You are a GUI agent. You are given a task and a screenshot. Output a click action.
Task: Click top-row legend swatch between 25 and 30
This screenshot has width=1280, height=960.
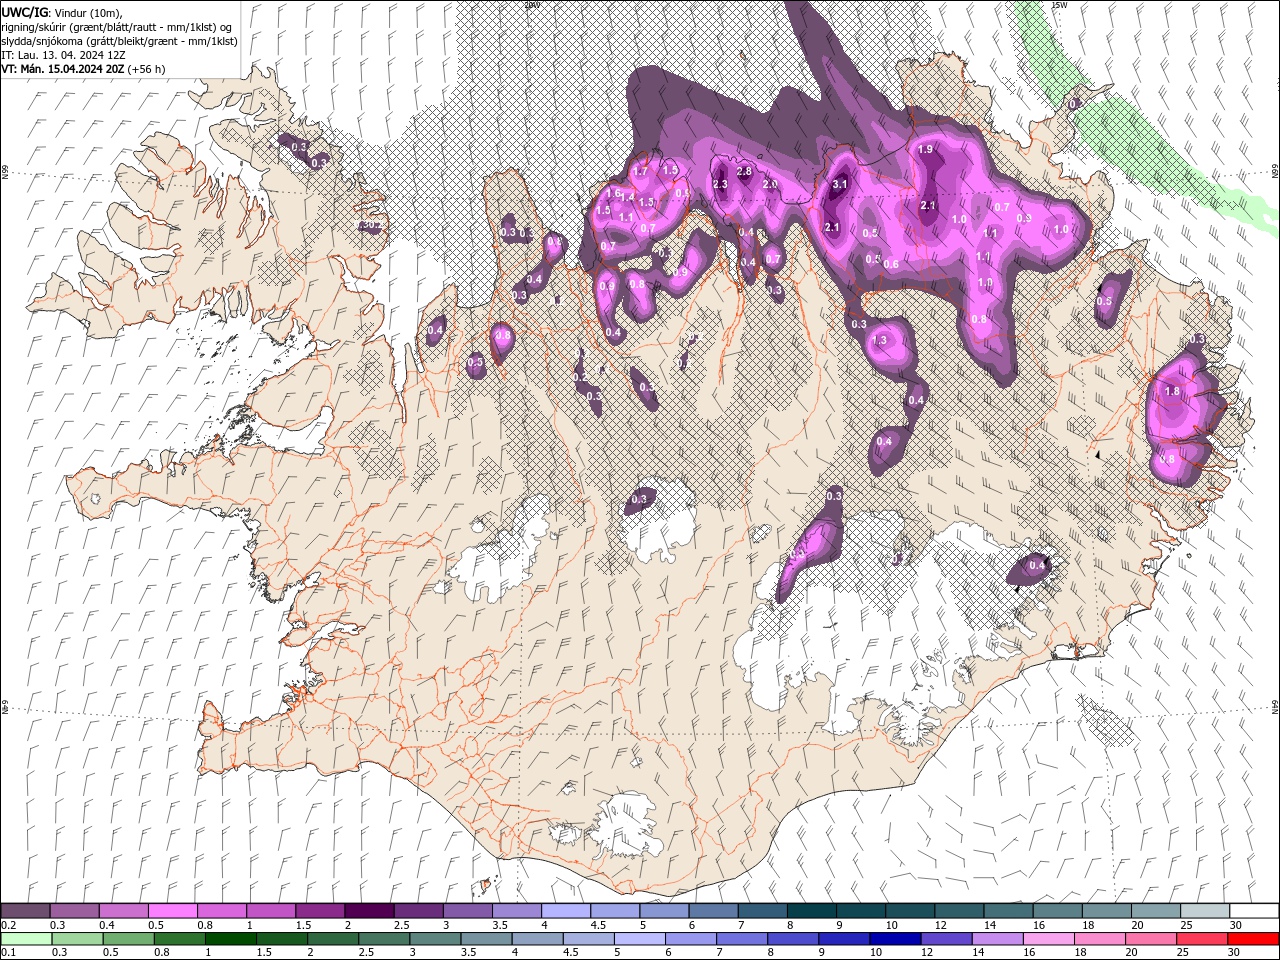tap(1205, 911)
